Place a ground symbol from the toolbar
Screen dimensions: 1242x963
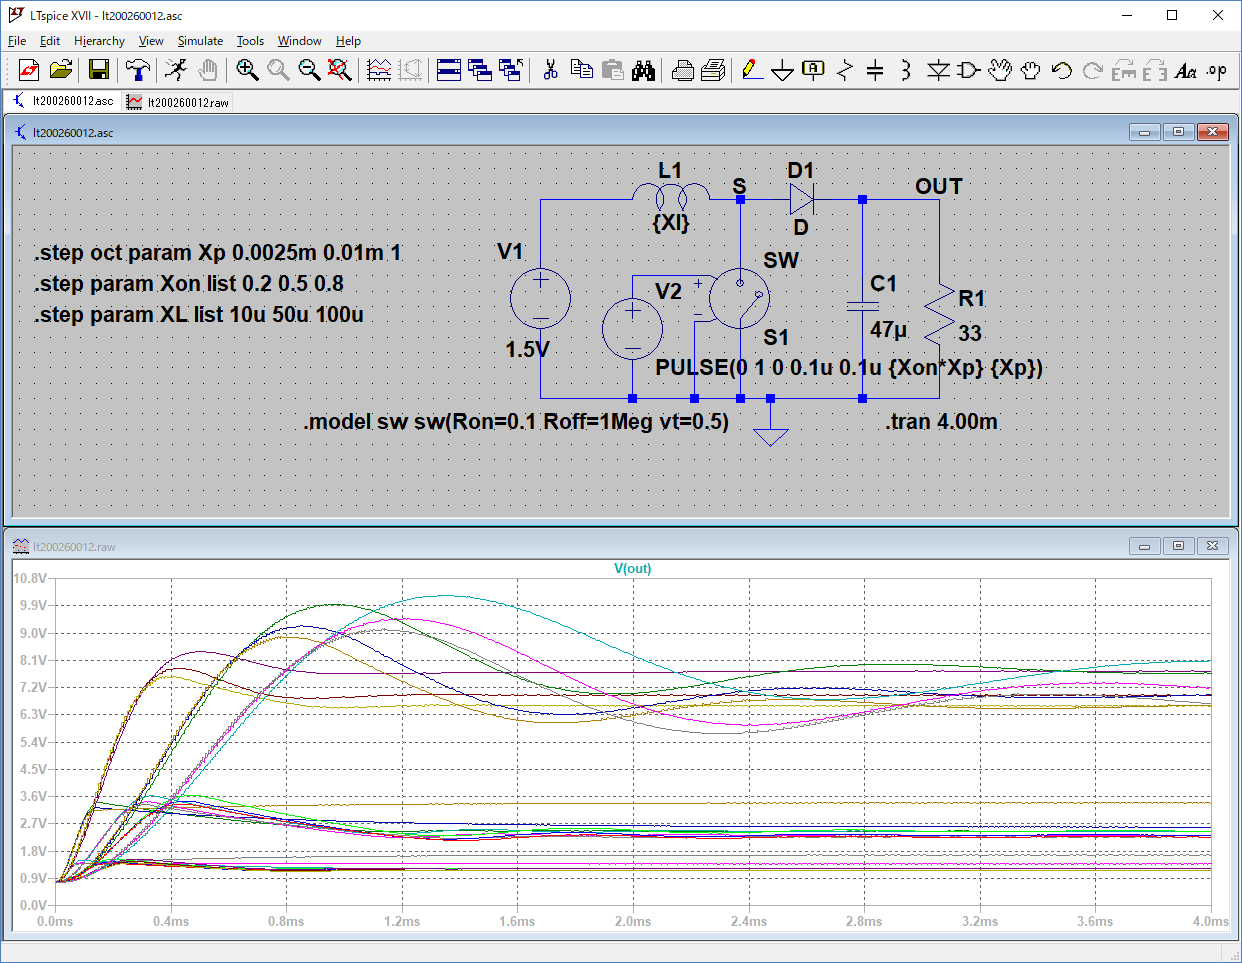coord(783,70)
